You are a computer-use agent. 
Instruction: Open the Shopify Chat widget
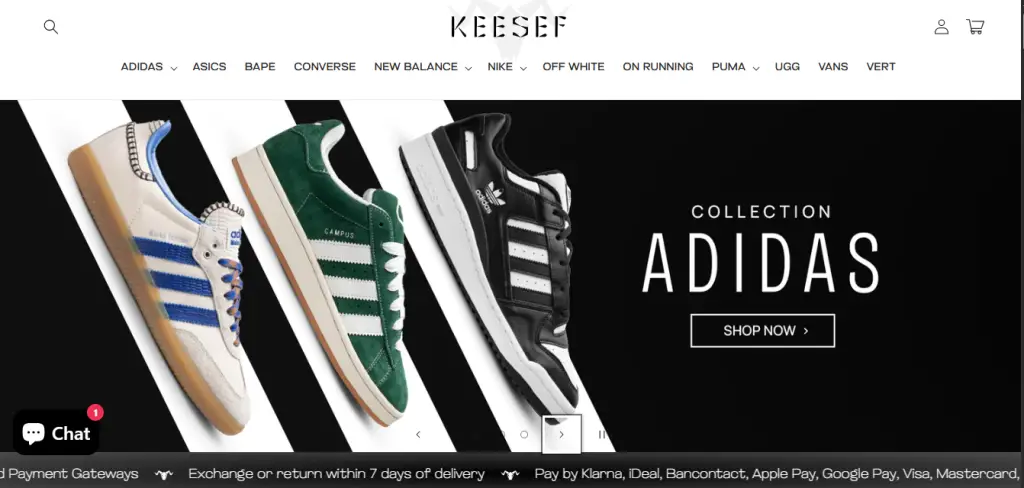click(56, 432)
